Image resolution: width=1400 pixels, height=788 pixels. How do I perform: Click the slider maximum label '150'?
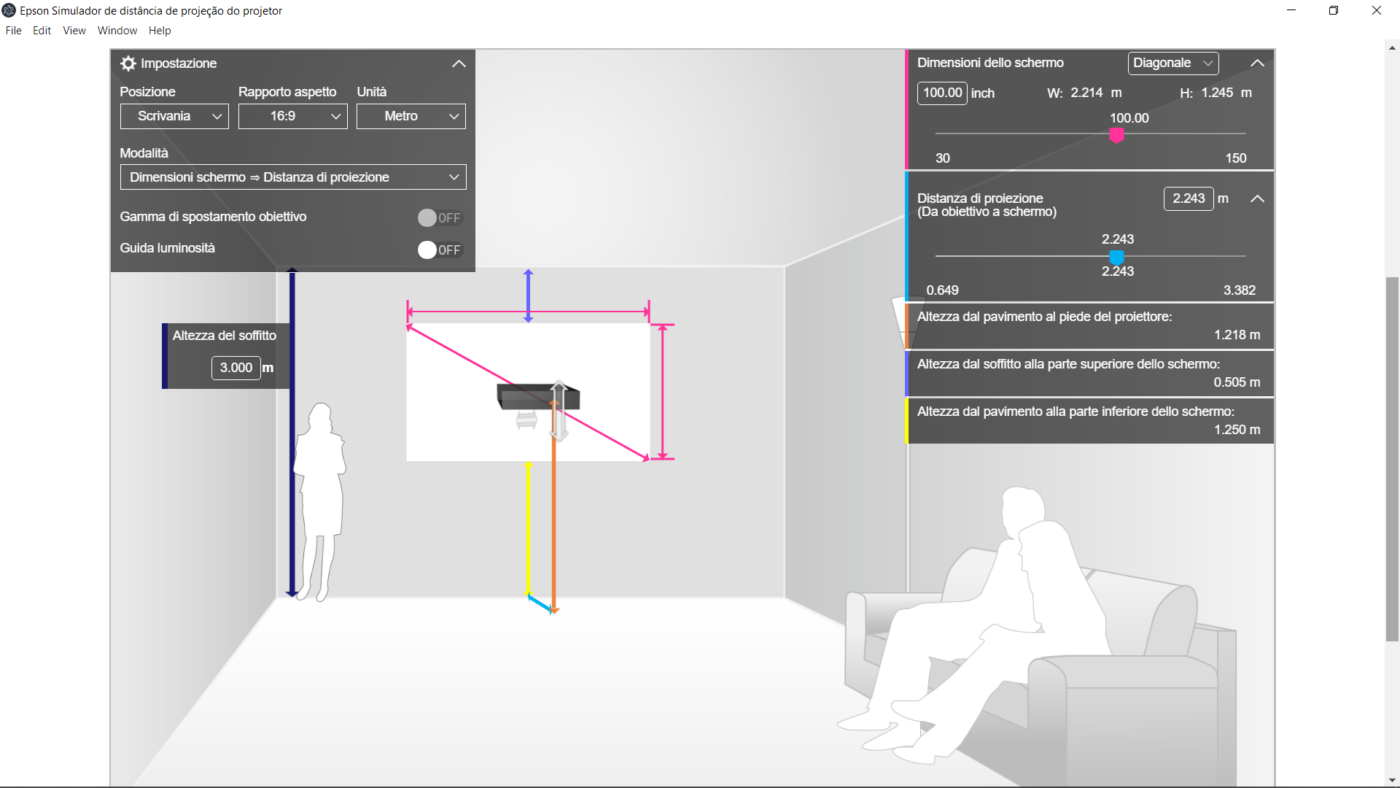point(1236,158)
